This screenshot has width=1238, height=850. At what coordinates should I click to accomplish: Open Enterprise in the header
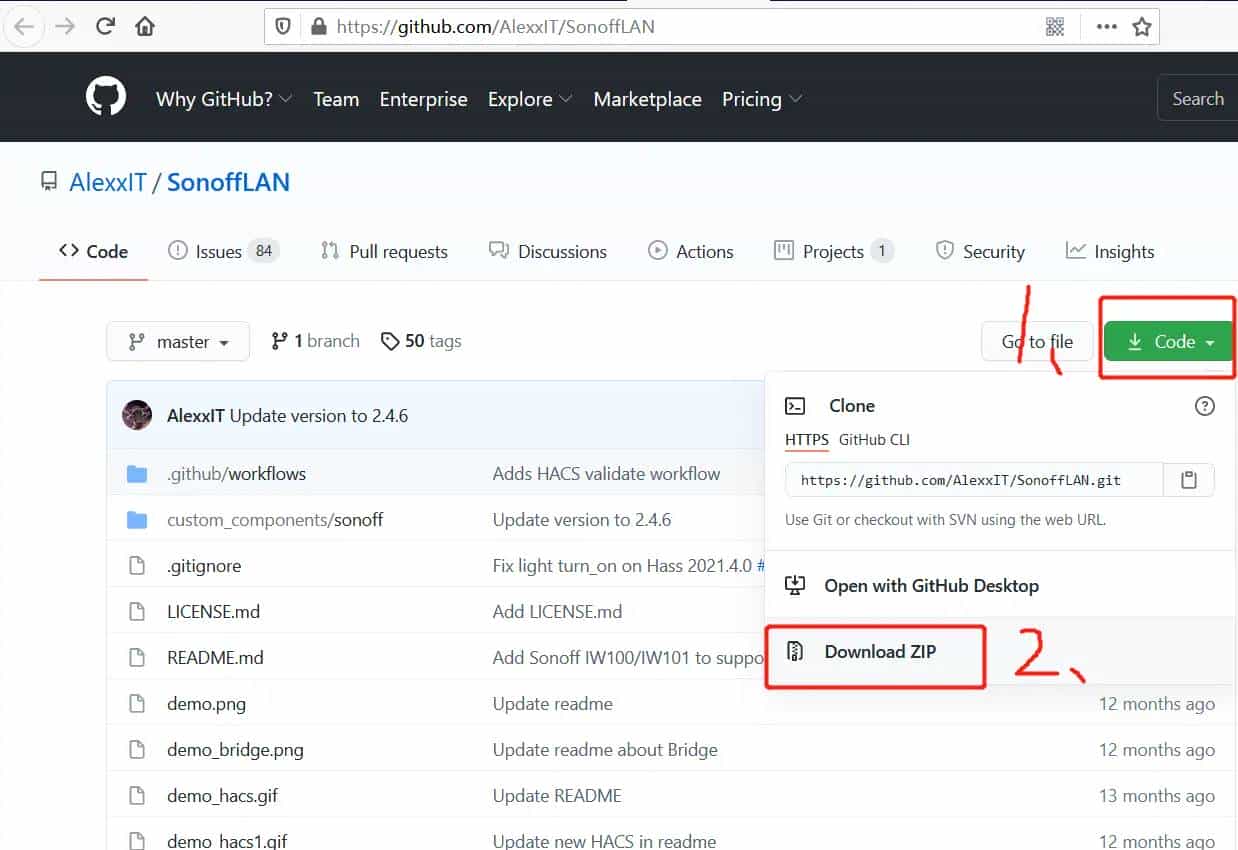tap(423, 99)
